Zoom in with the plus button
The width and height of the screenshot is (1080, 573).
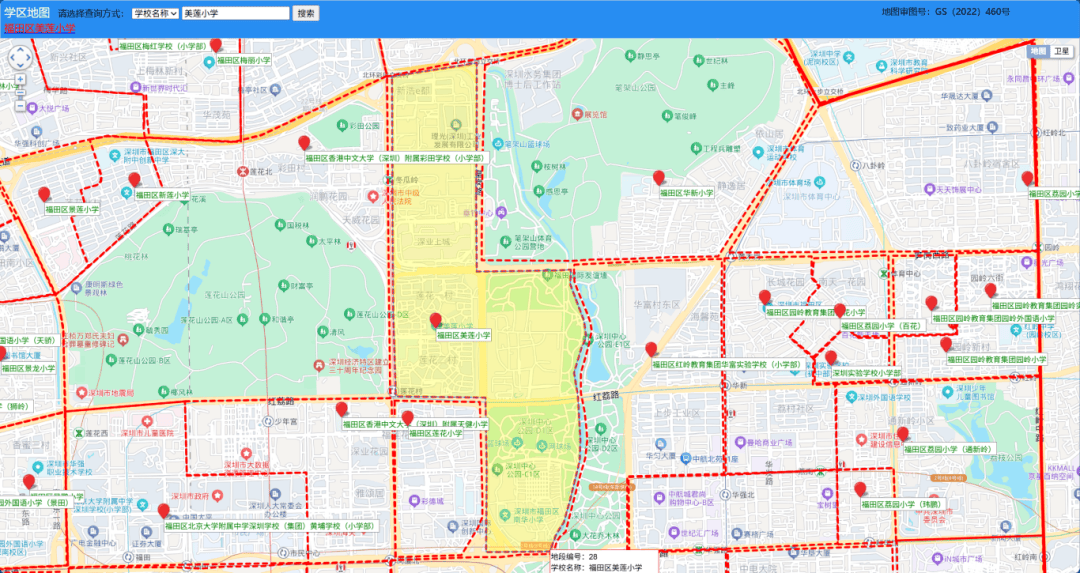coord(20,79)
